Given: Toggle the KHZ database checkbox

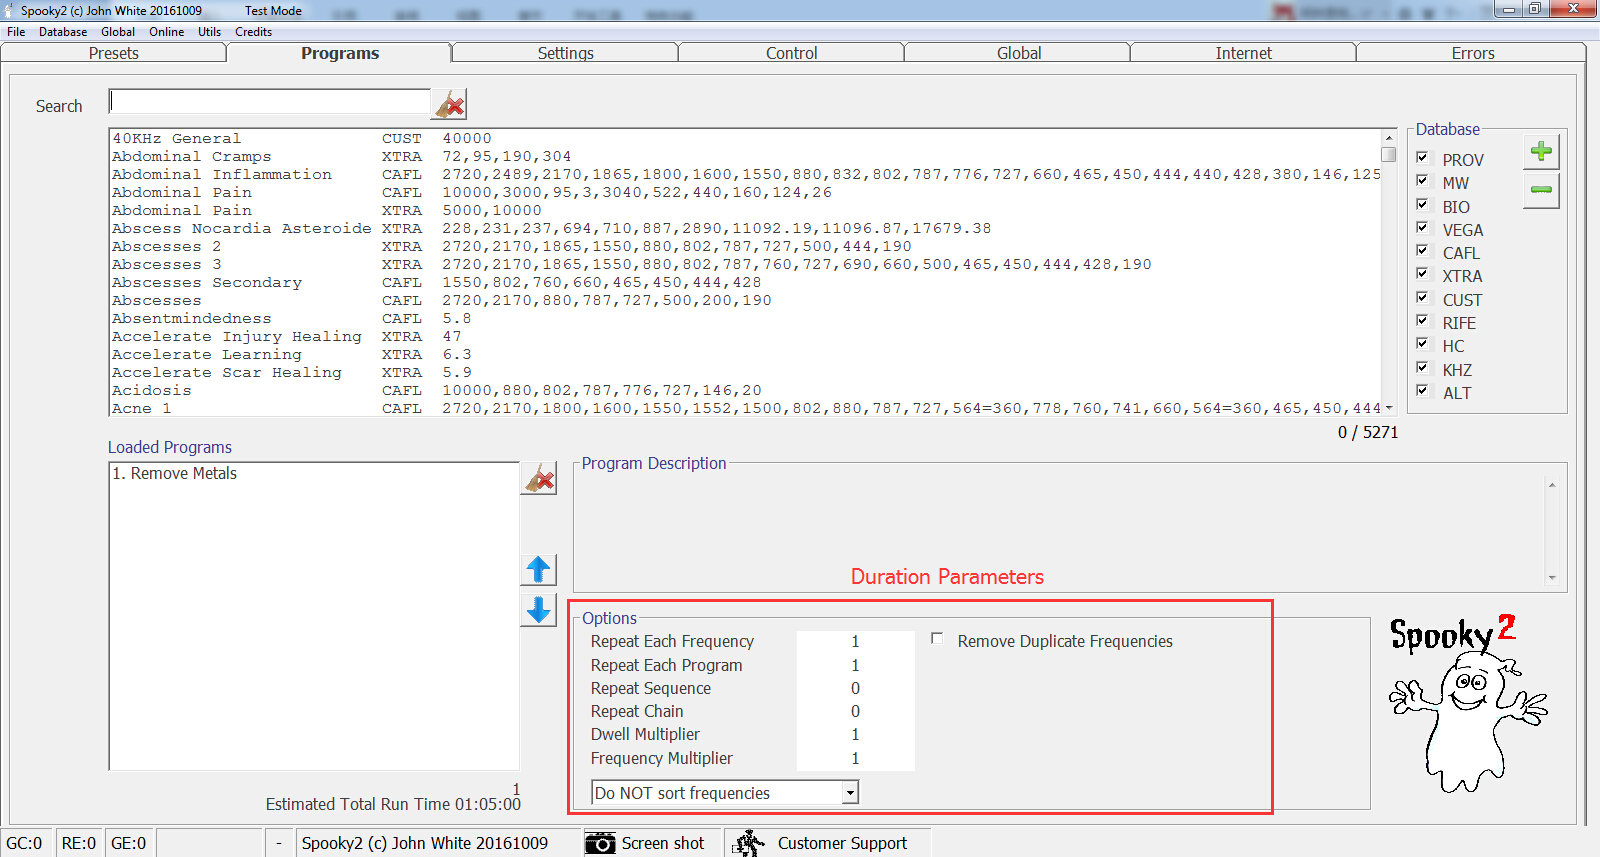Looking at the screenshot, I should [1422, 368].
